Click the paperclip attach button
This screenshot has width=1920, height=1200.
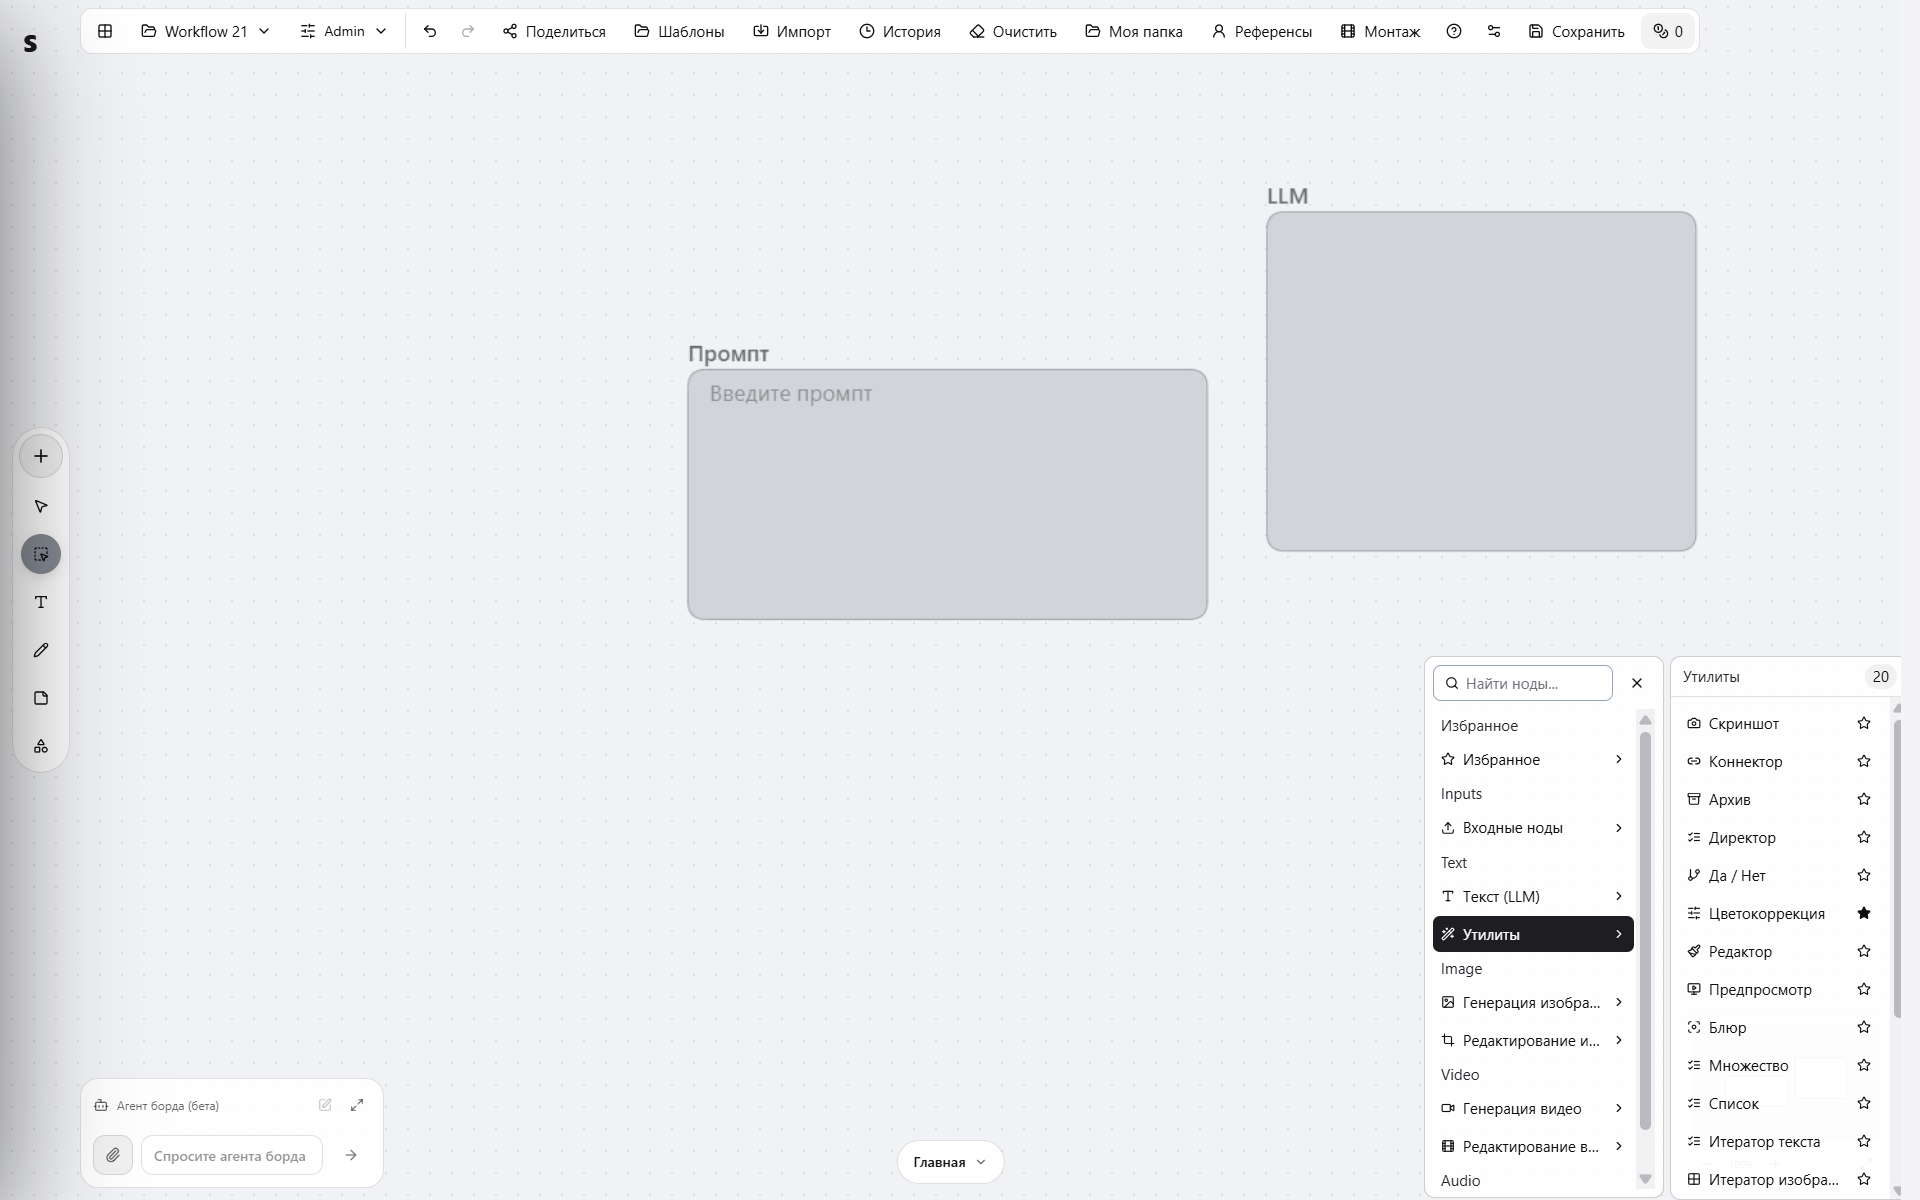(x=113, y=1155)
